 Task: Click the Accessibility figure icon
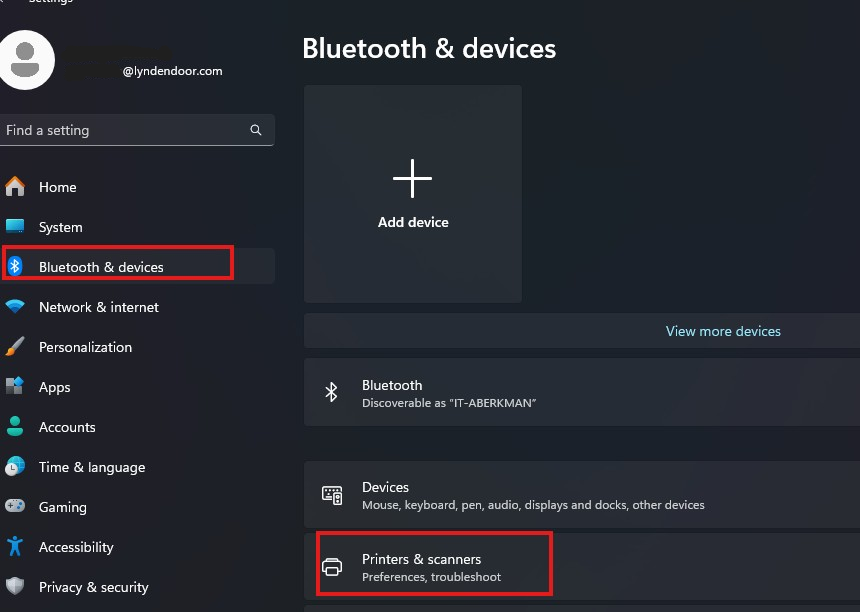click(15, 546)
